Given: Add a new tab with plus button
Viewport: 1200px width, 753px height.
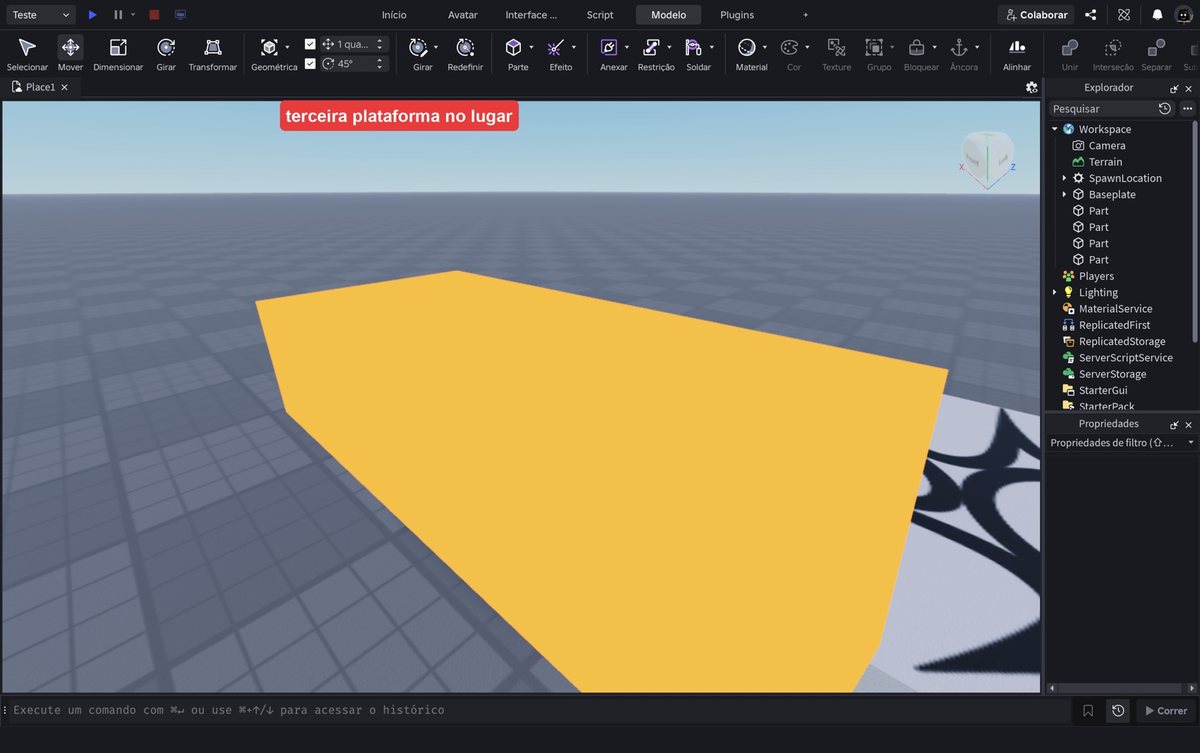Looking at the screenshot, I should 806,15.
